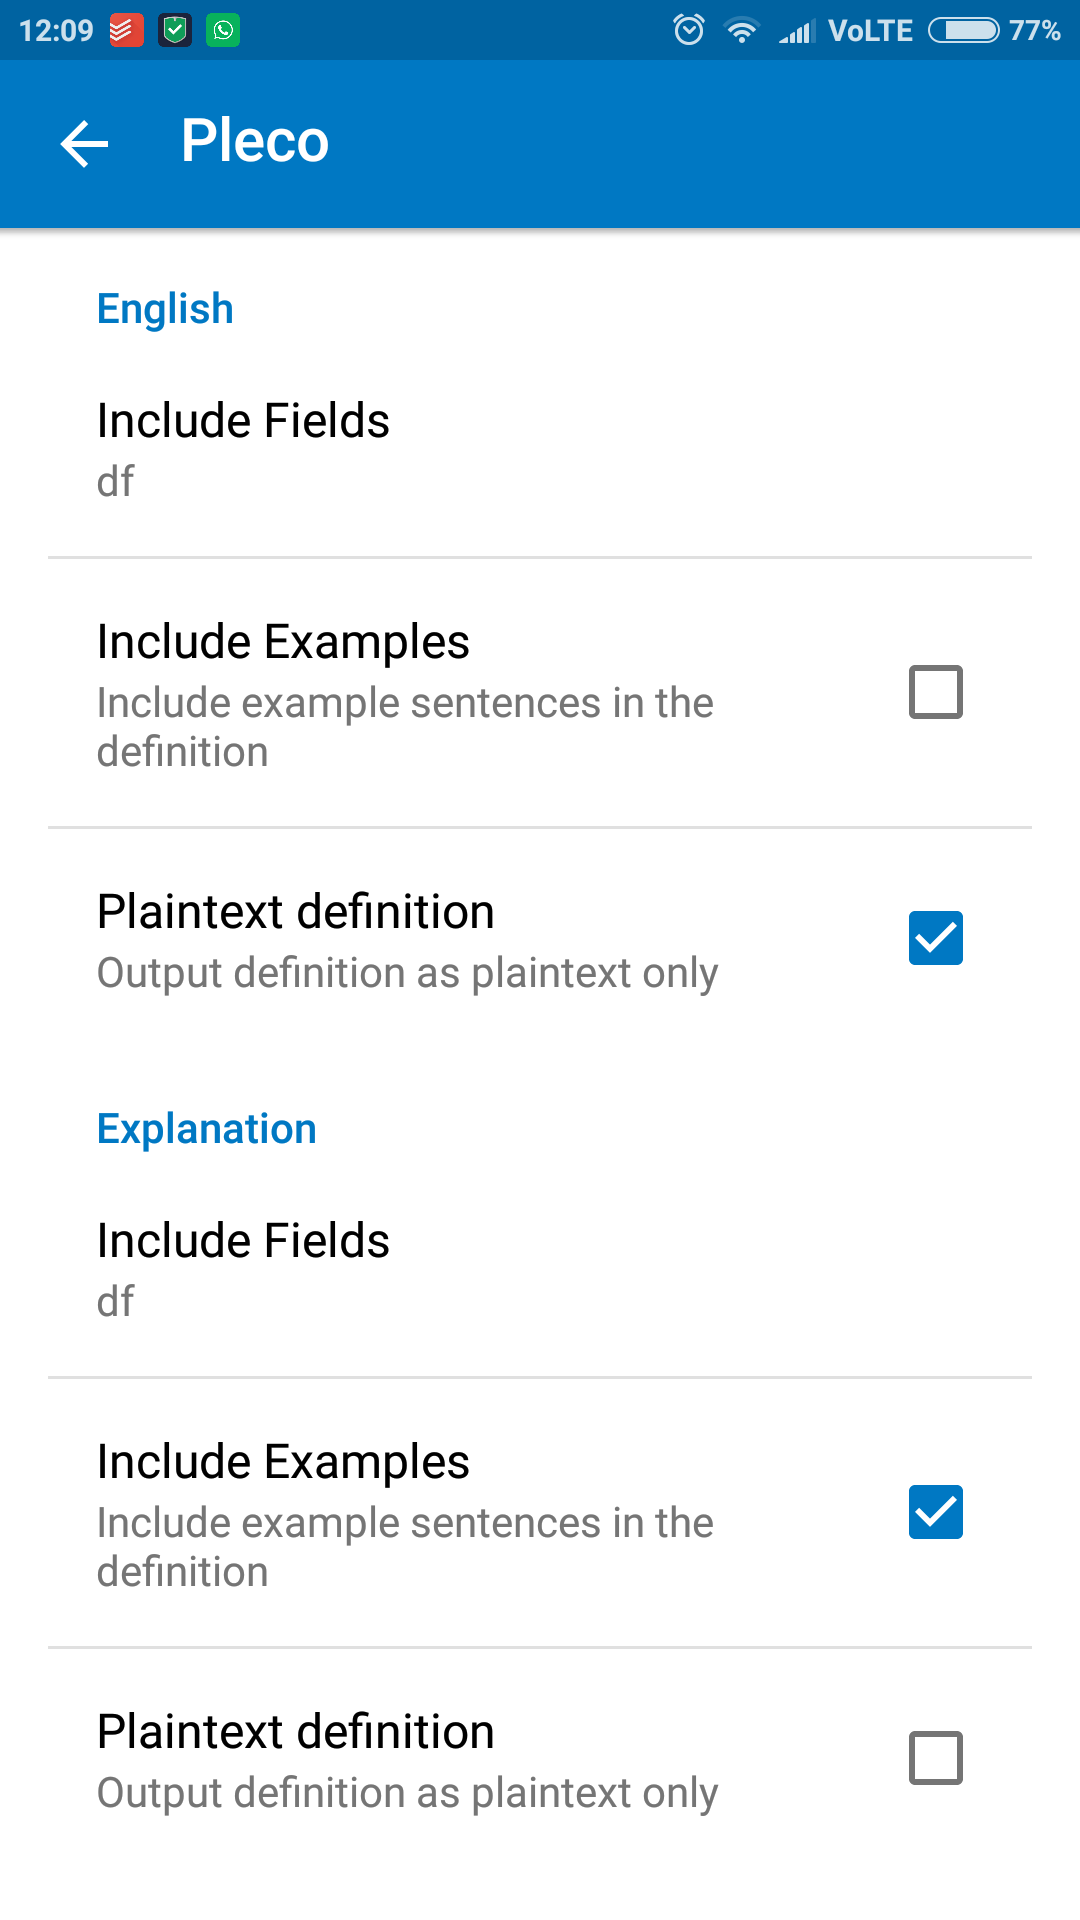Screen dimensions: 1080x1920
Task: Enable Plaintext definition under Explanation
Action: (935, 1758)
